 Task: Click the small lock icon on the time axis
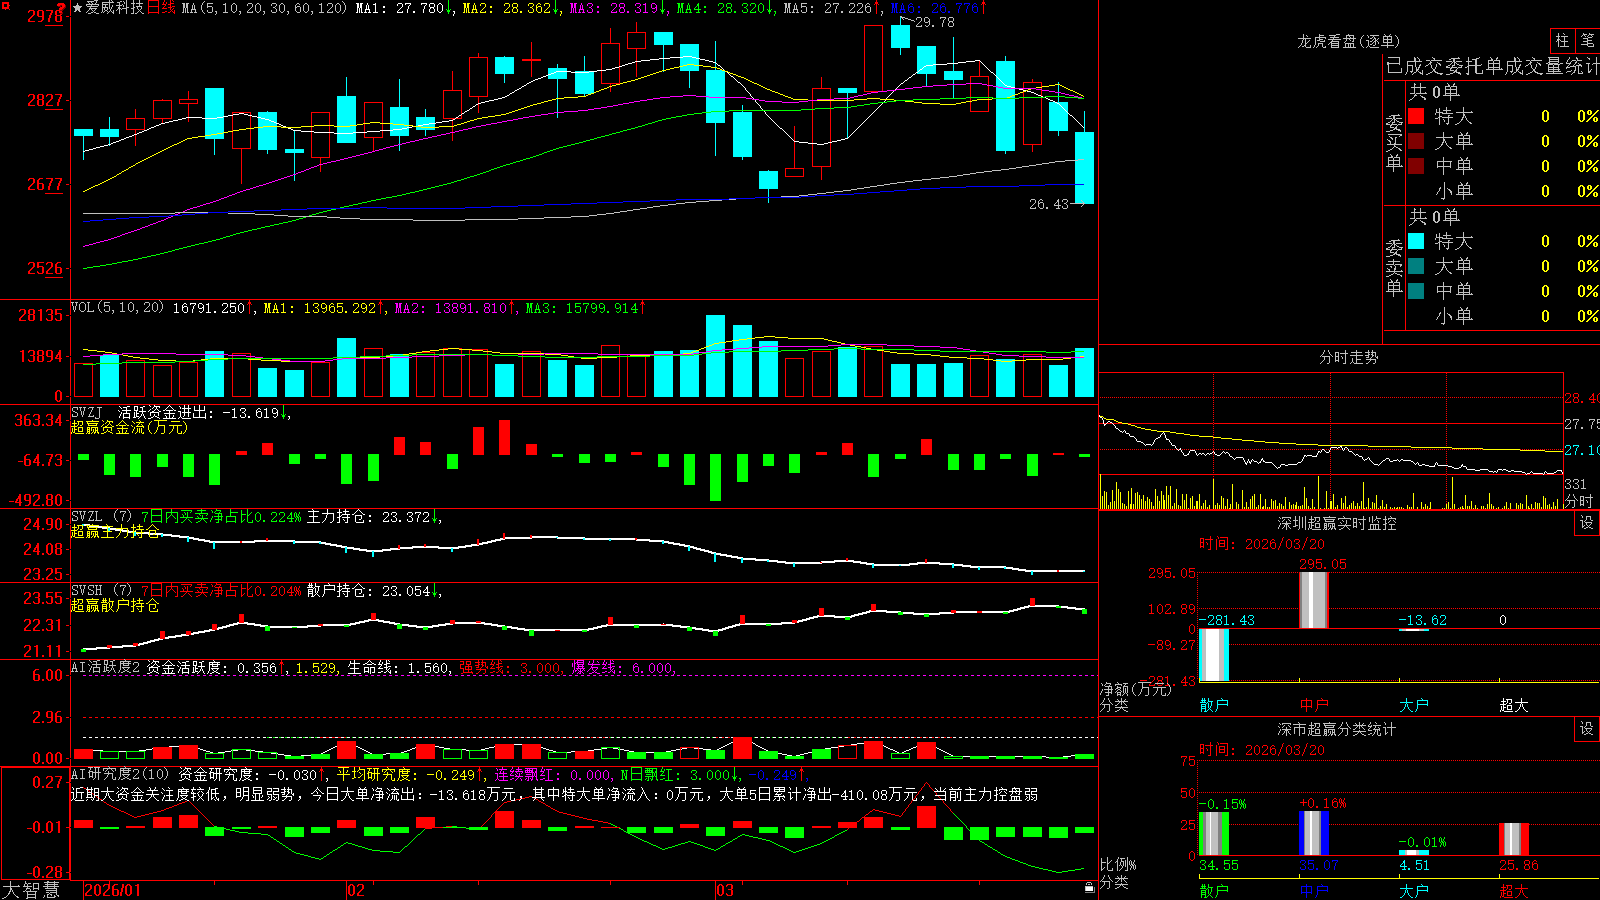(x=1089, y=887)
